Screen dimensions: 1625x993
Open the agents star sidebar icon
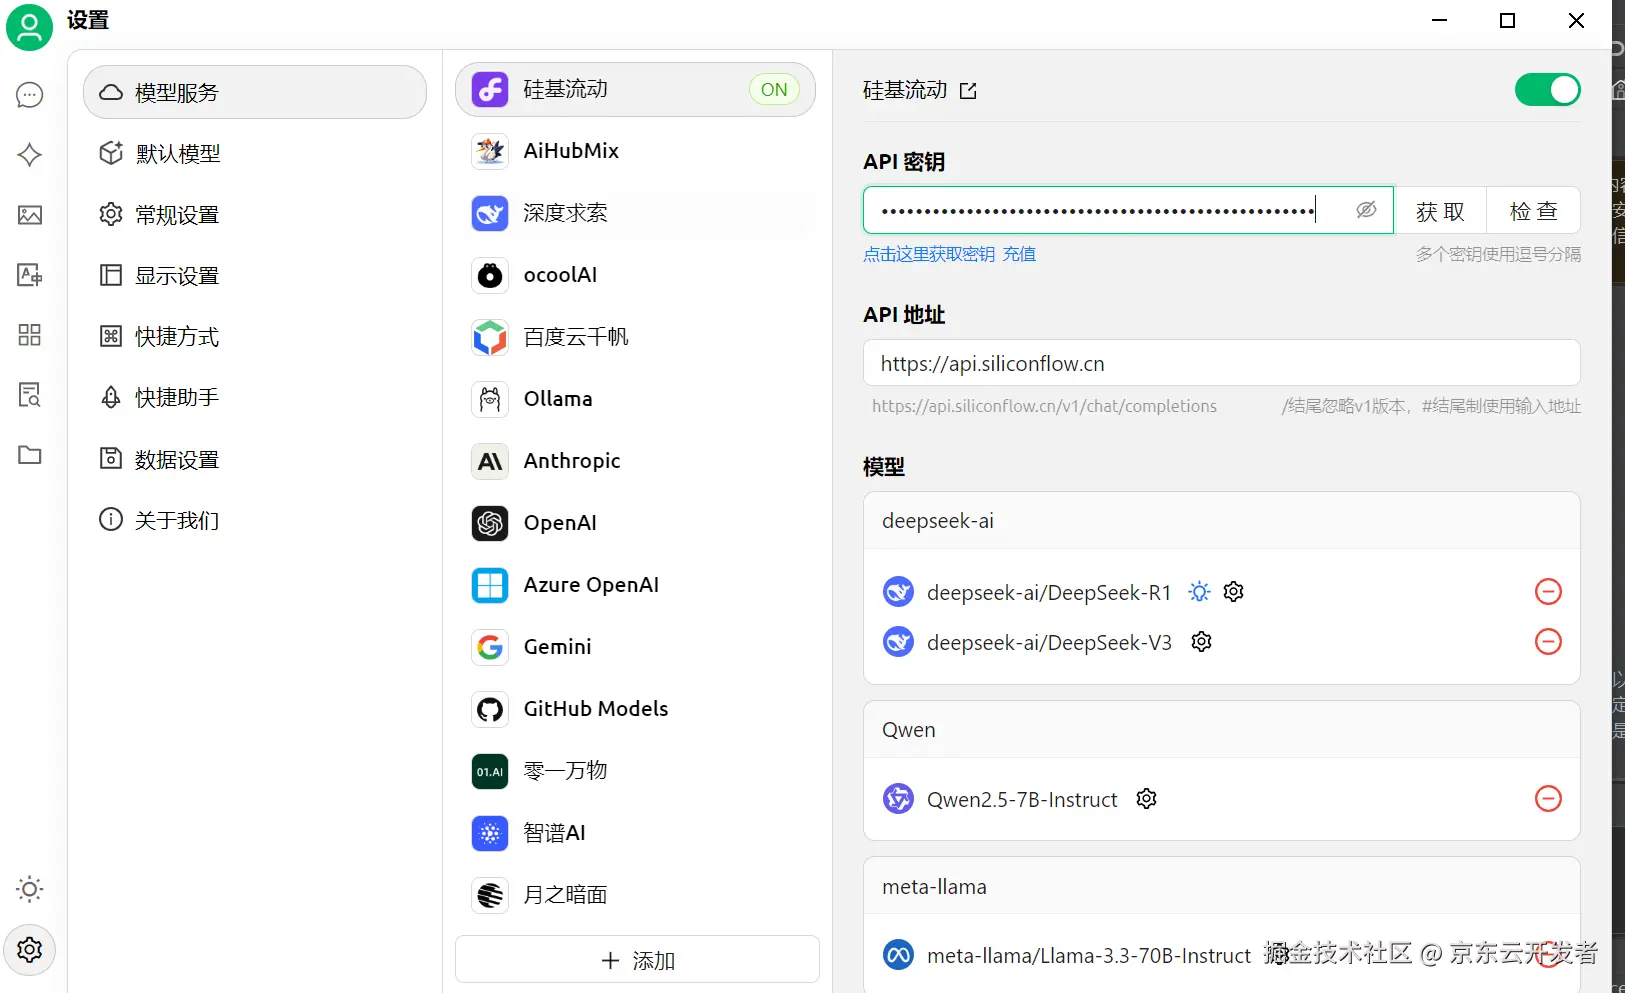(x=30, y=155)
